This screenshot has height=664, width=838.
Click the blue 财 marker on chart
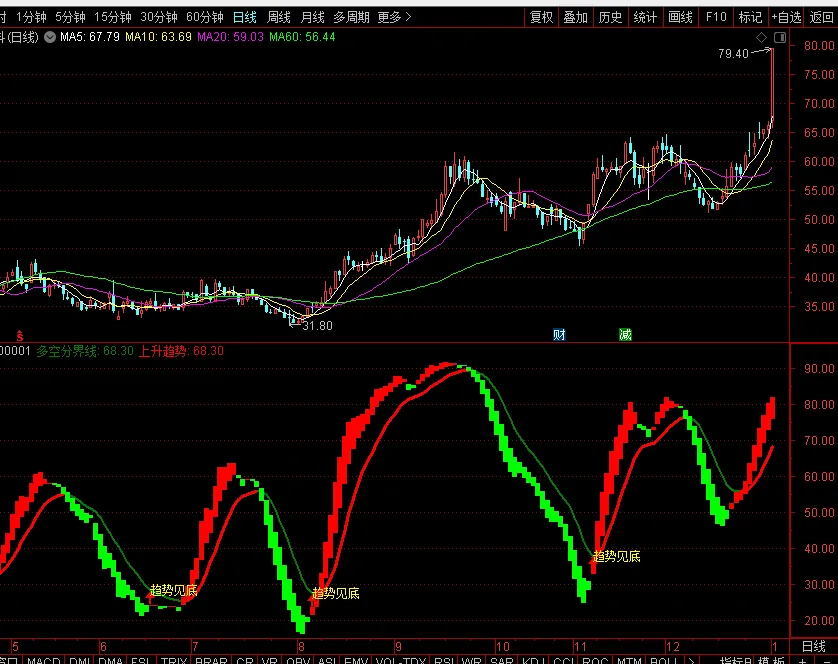pos(559,335)
